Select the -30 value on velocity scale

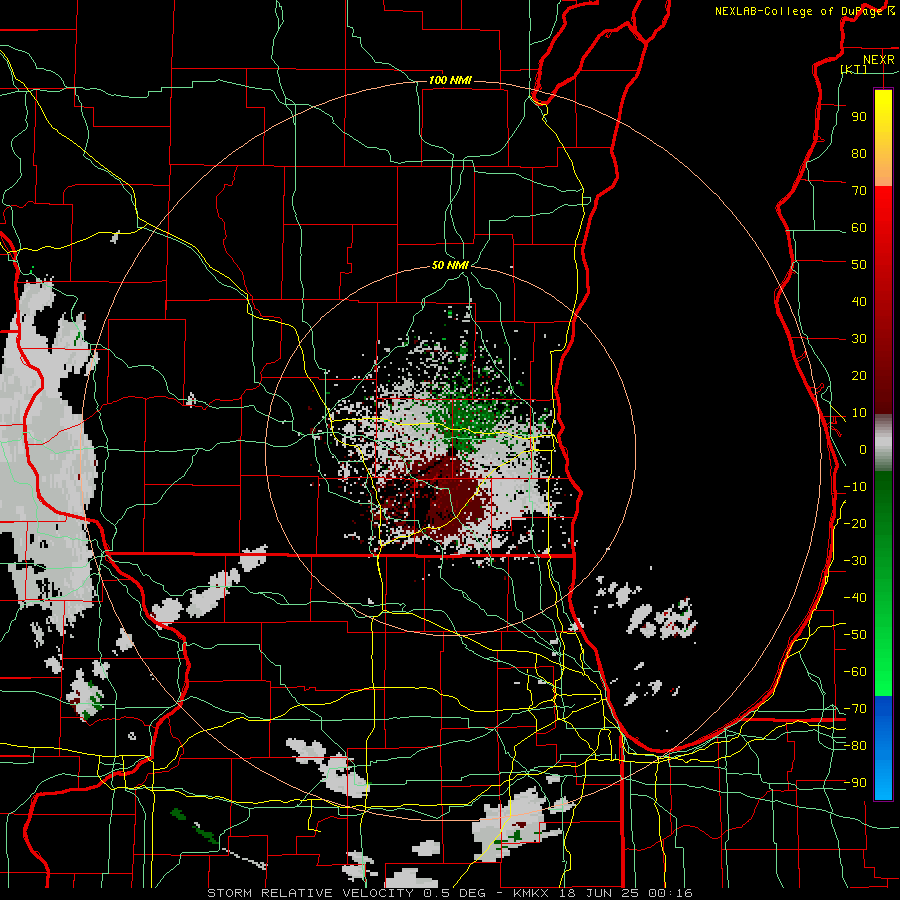point(855,561)
